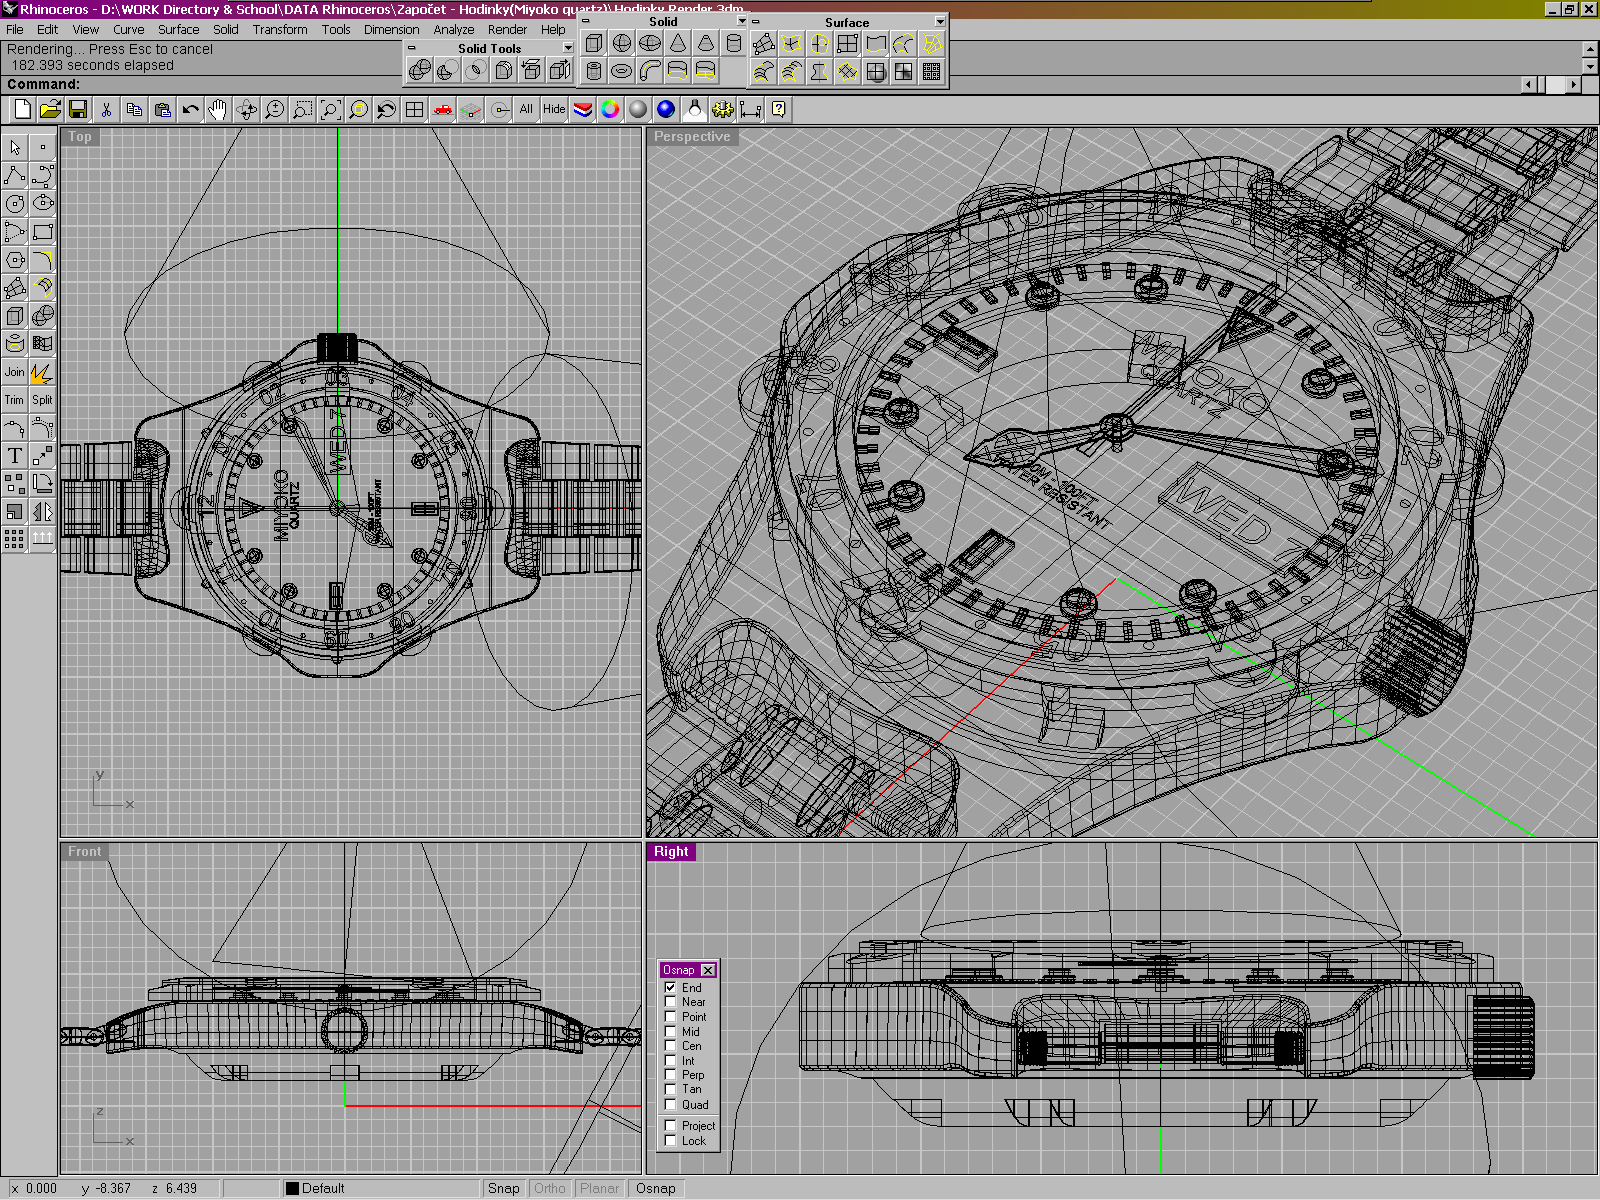Select the Rectangle tool in side toolbar
The height and width of the screenshot is (1200, 1600).
42,232
